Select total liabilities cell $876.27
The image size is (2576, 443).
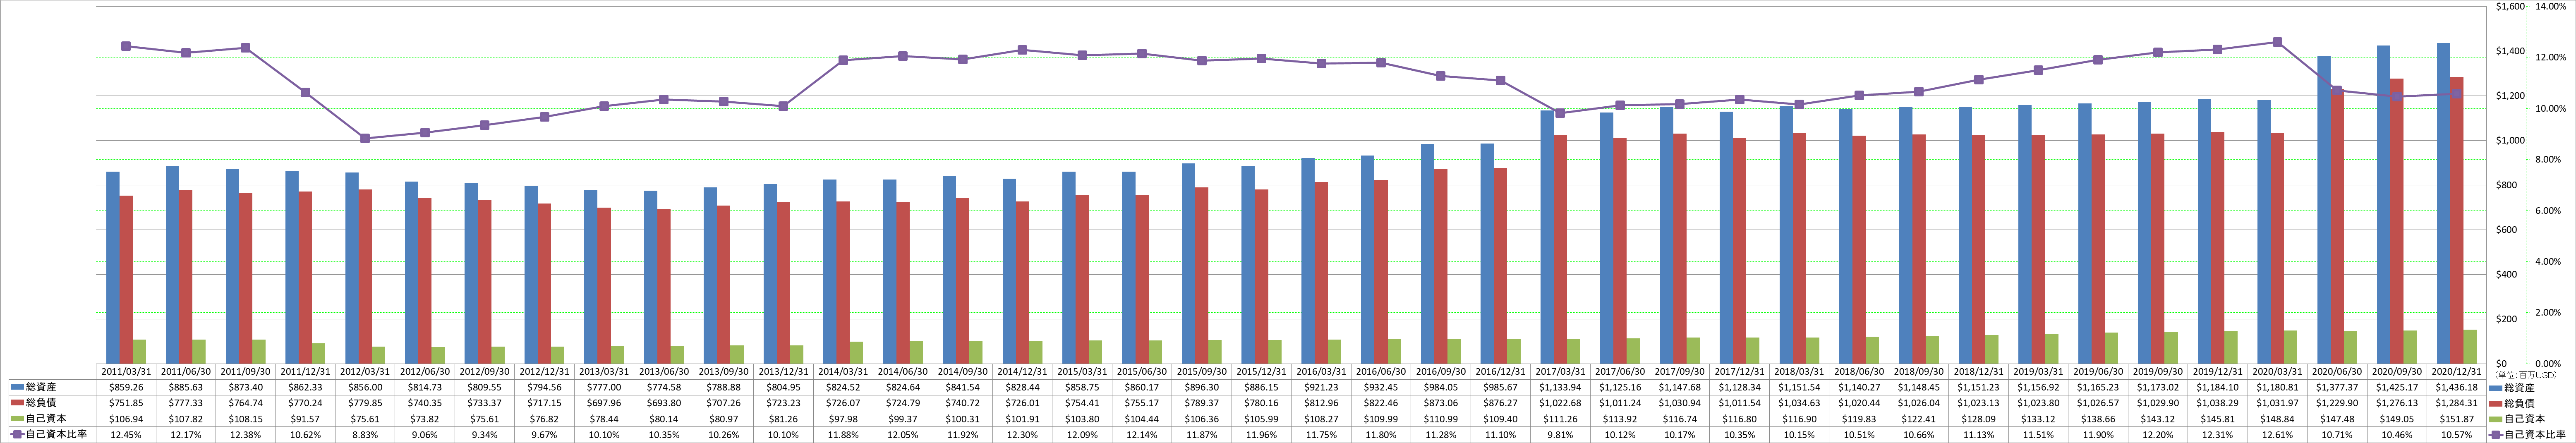tap(1501, 403)
